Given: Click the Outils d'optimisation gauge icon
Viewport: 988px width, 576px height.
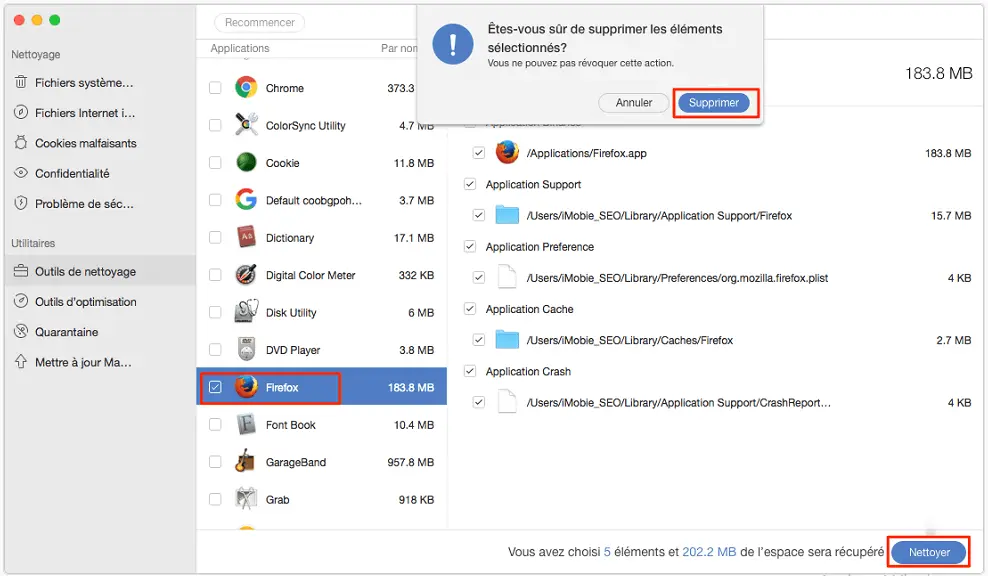Looking at the screenshot, I should coord(21,301).
